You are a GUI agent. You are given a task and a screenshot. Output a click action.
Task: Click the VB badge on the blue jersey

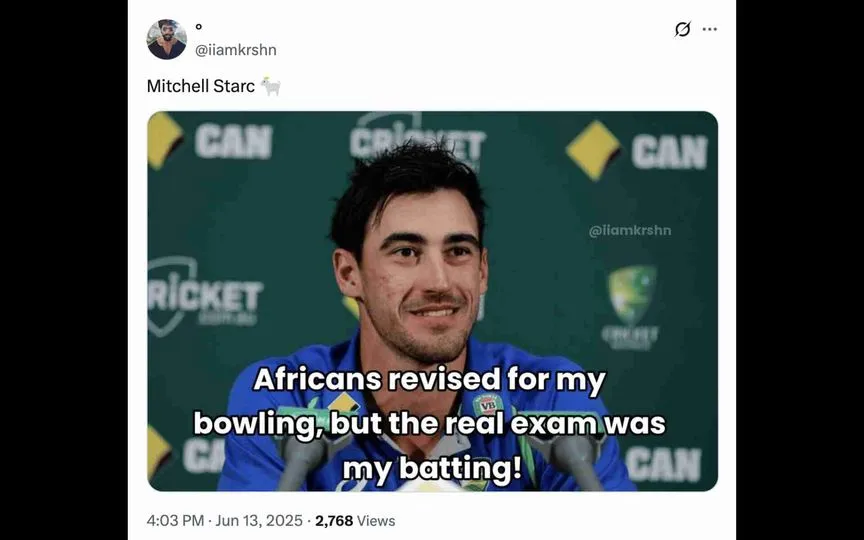pos(488,405)
